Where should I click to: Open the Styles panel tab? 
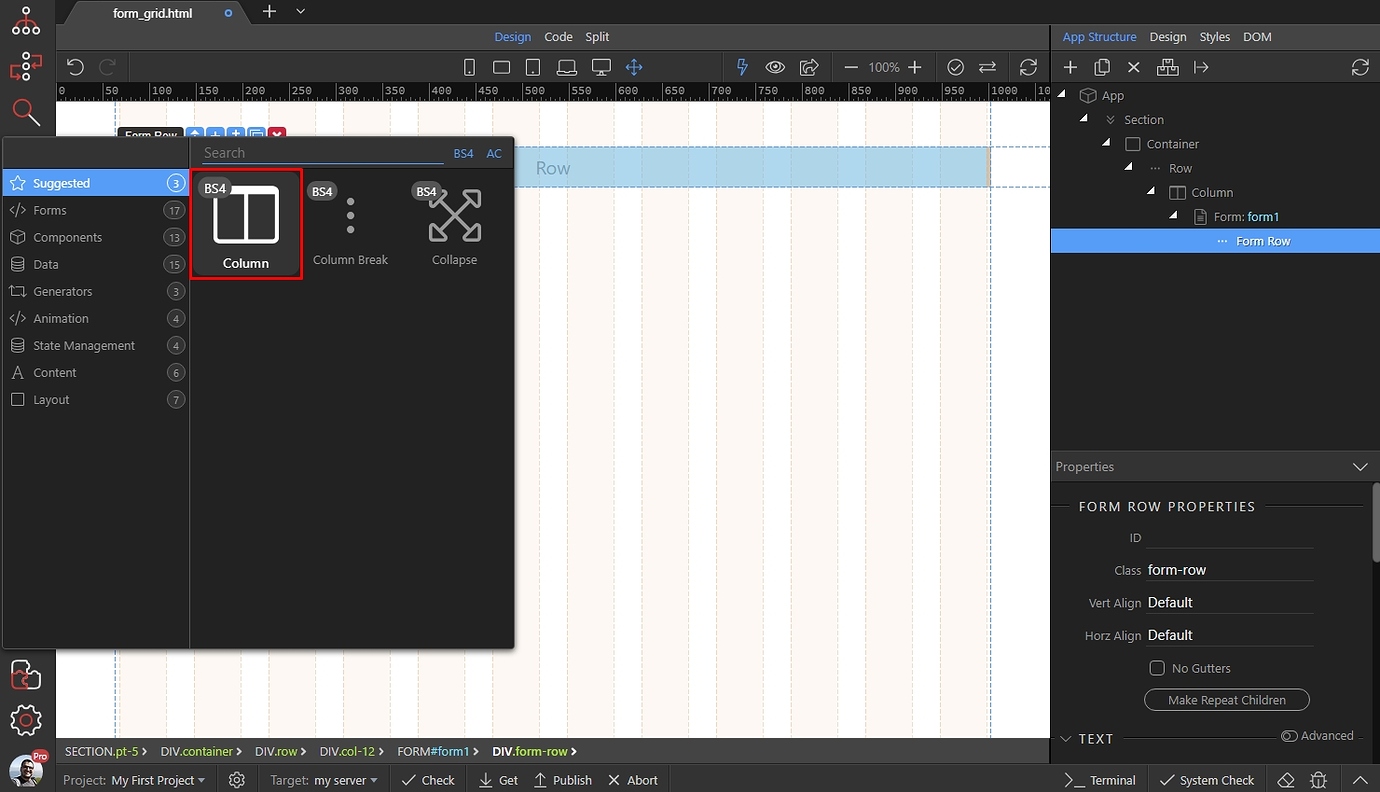[1214, 37]
